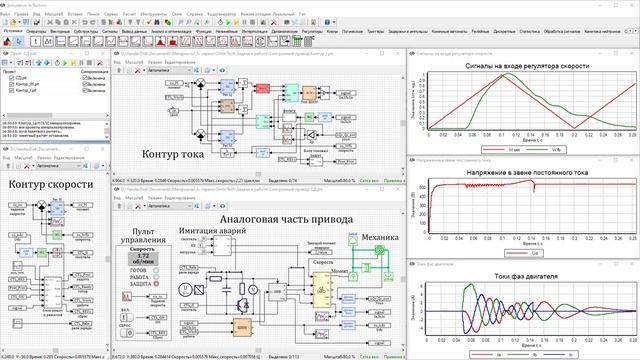Click the Stop icon in main toolbar
The width and height of the screenshot is (640, 360).
click(253, 22)
